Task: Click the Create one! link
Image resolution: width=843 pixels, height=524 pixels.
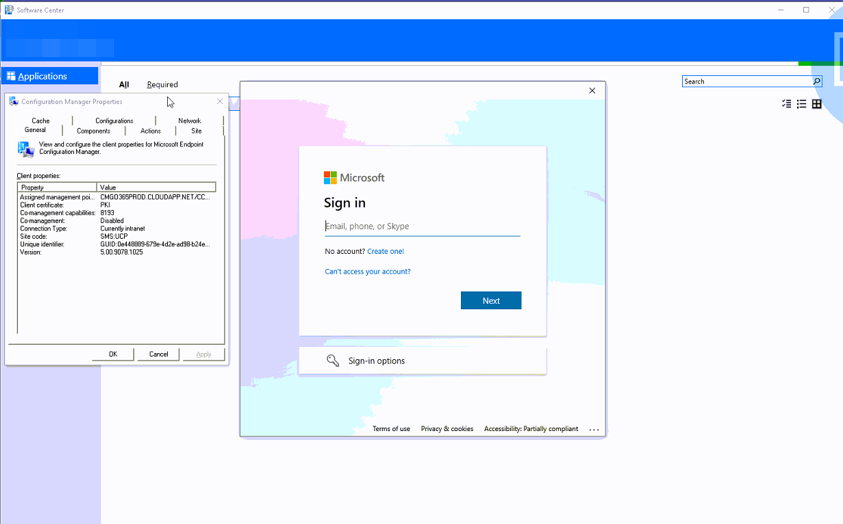Action: coord(385,251)
